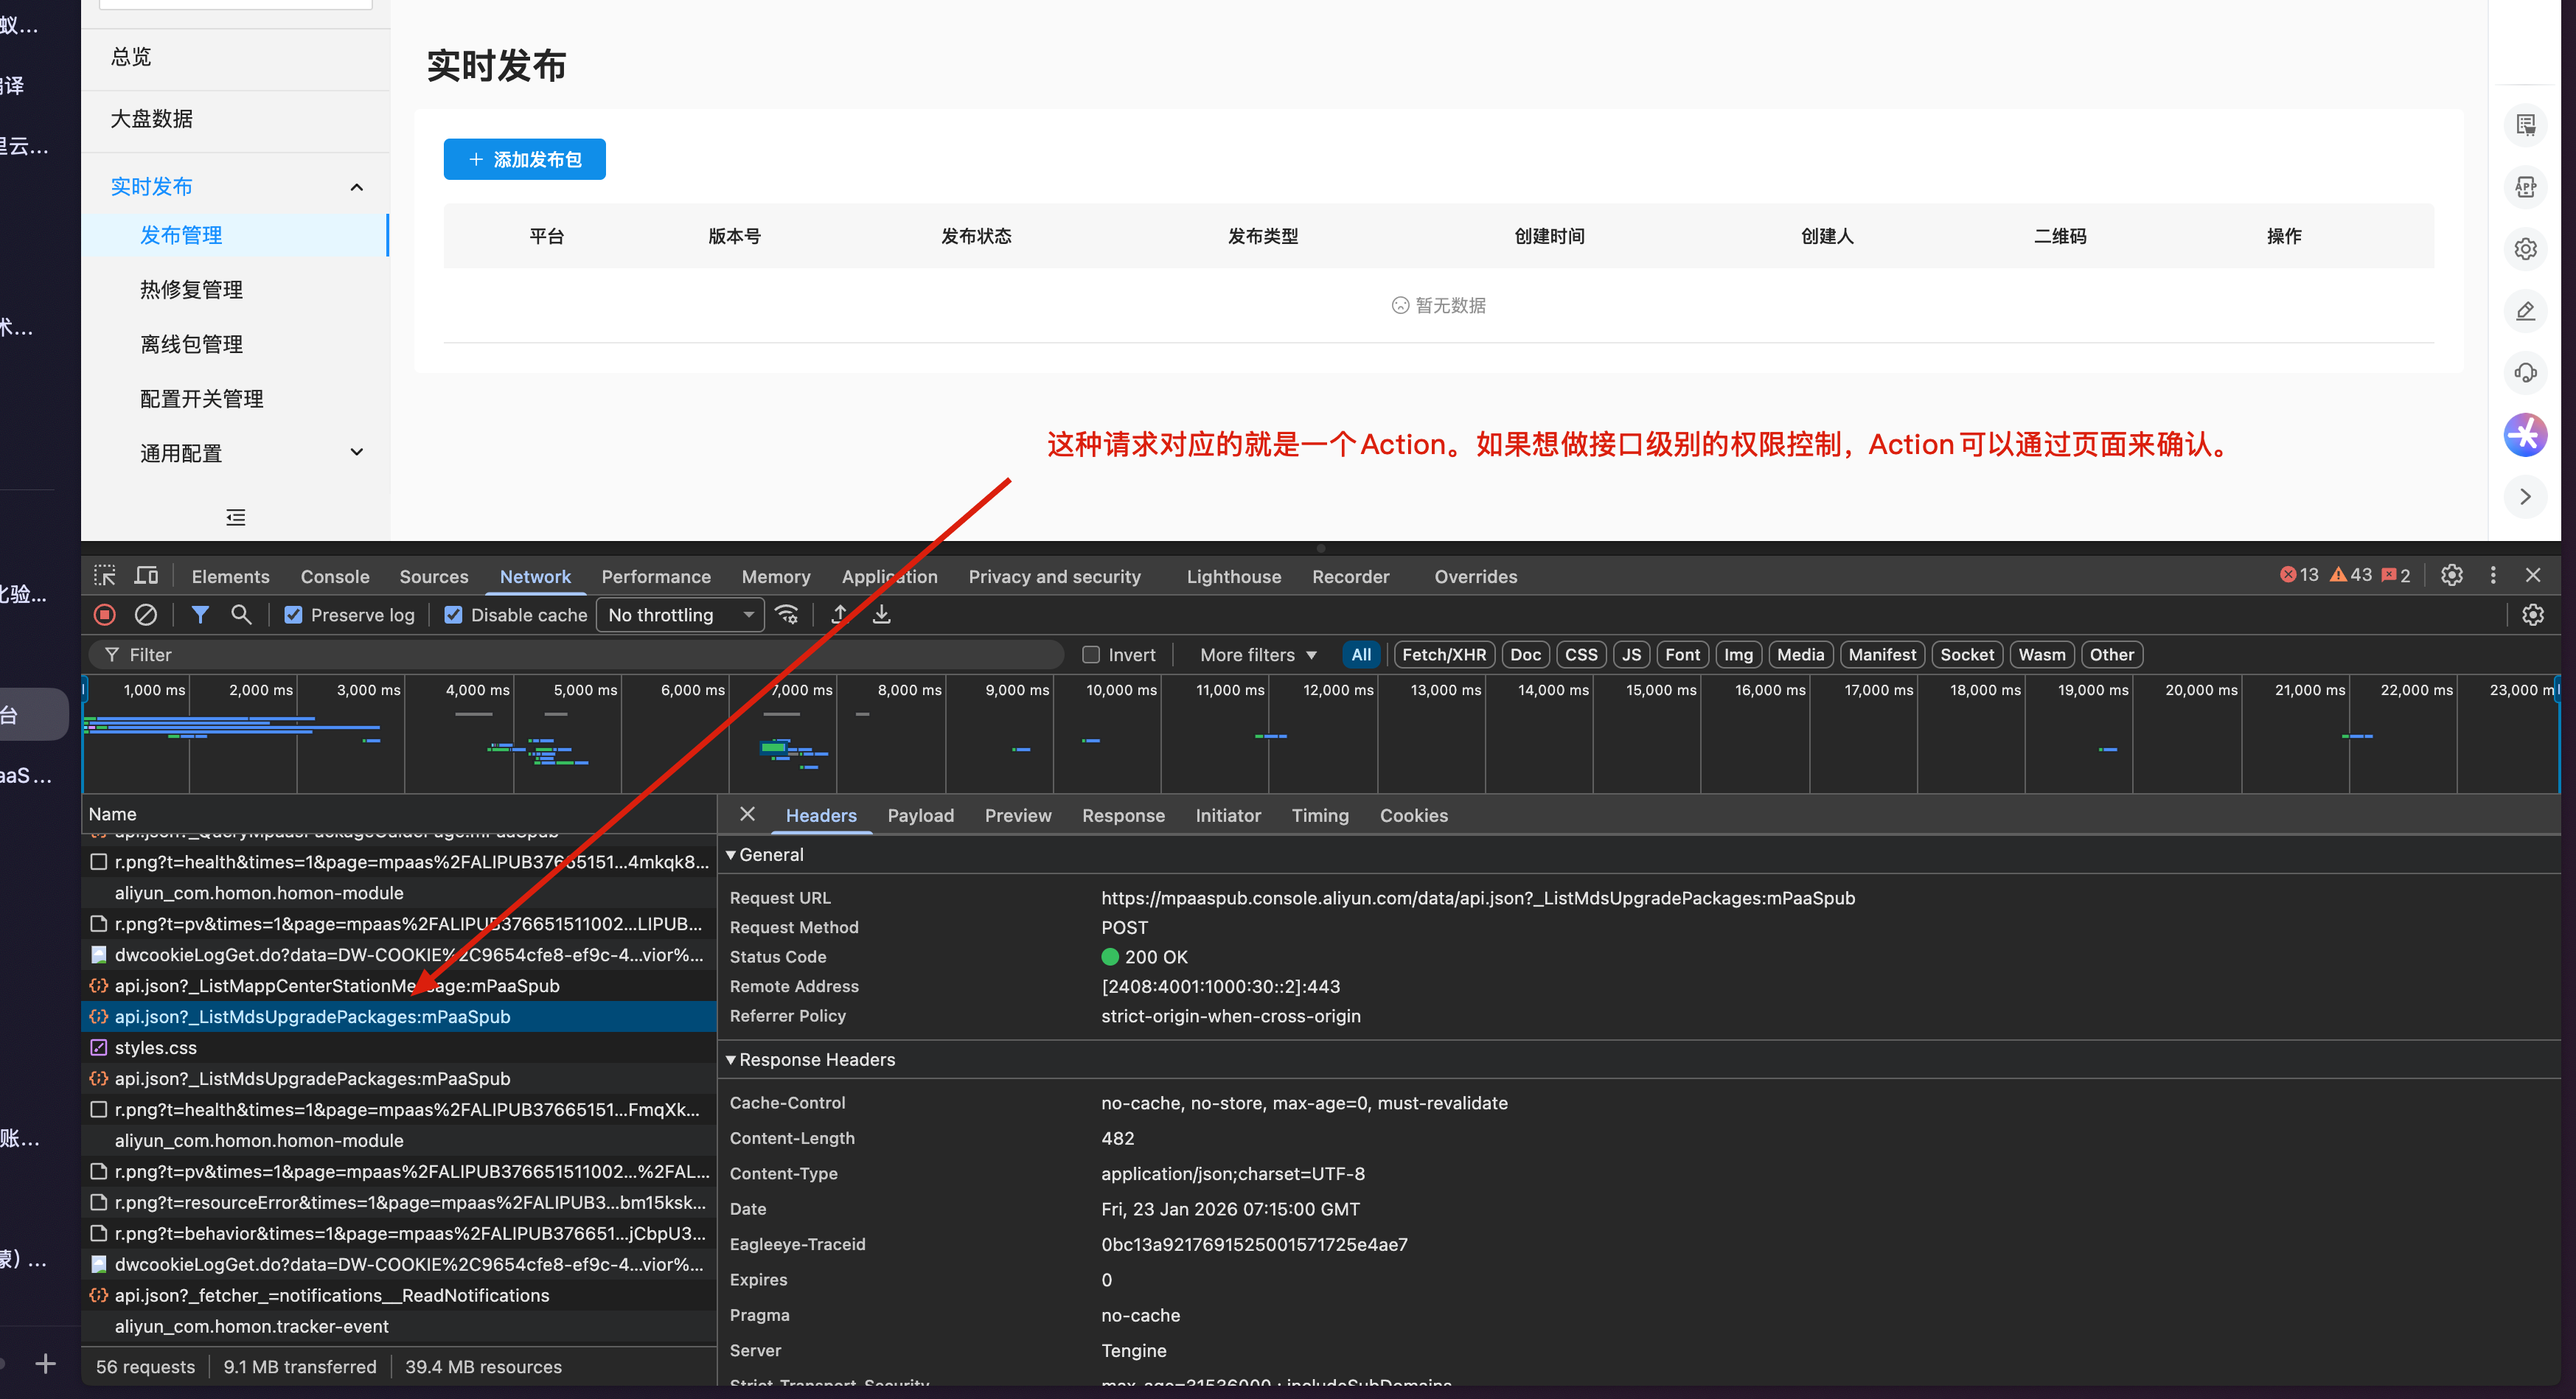Screen dimensions: 2576x1399
Task: Open the Console panel tab
Action: click(335, 577)
